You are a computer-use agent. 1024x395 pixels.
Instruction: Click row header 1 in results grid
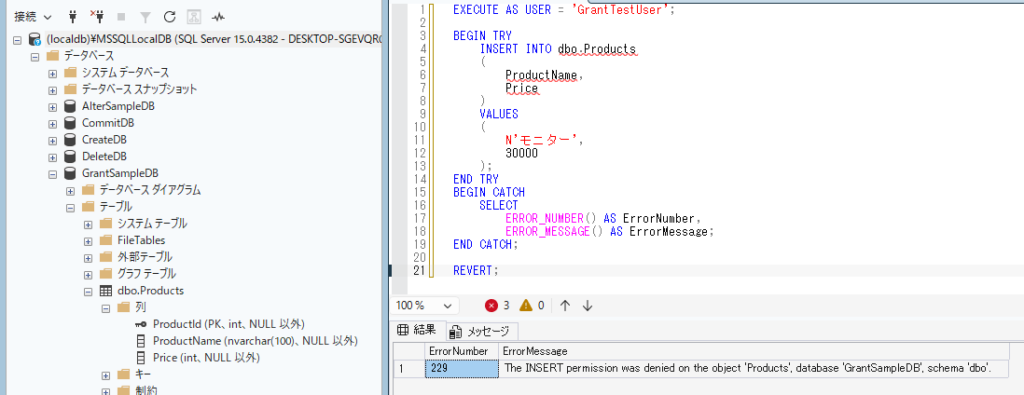coord(408,368)
